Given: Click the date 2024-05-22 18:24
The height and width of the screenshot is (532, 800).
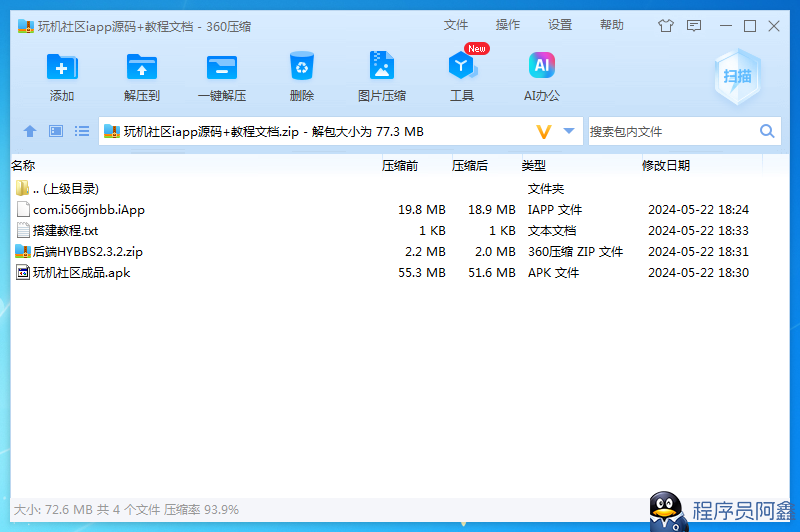Looking at the screenshot, I should [x=698, y=210].
